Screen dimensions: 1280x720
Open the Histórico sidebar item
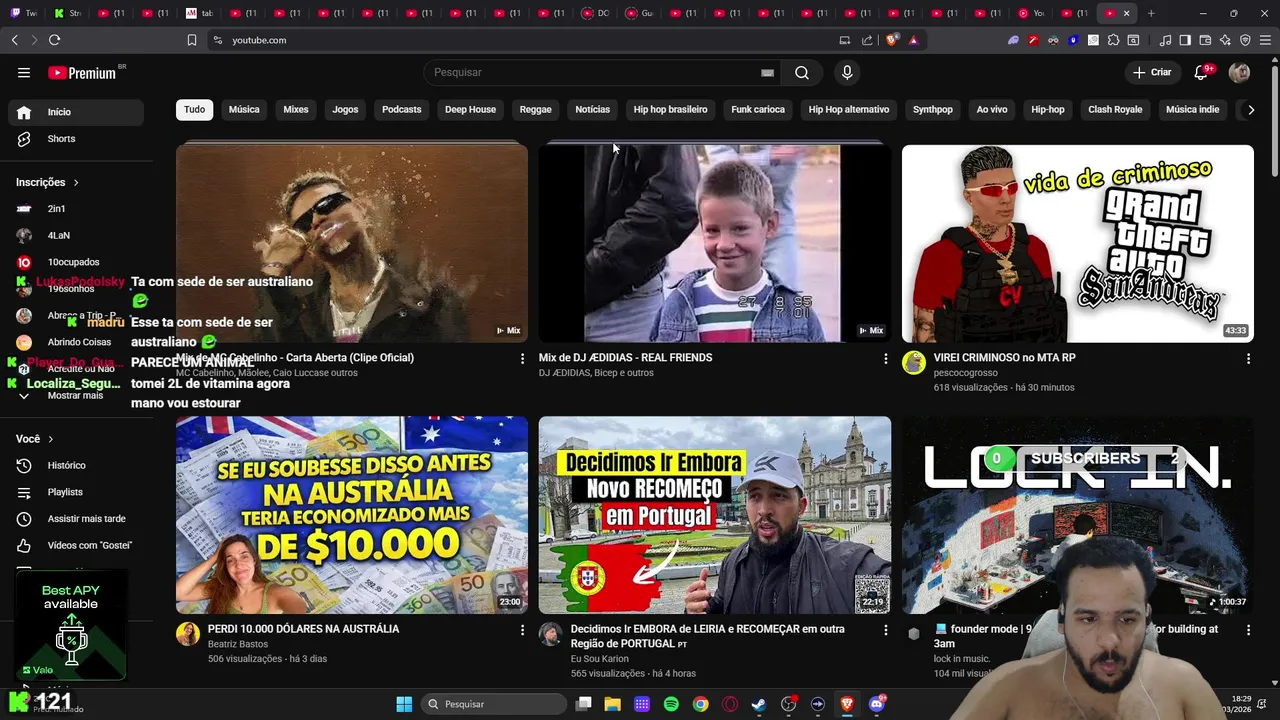coord(75,466)
